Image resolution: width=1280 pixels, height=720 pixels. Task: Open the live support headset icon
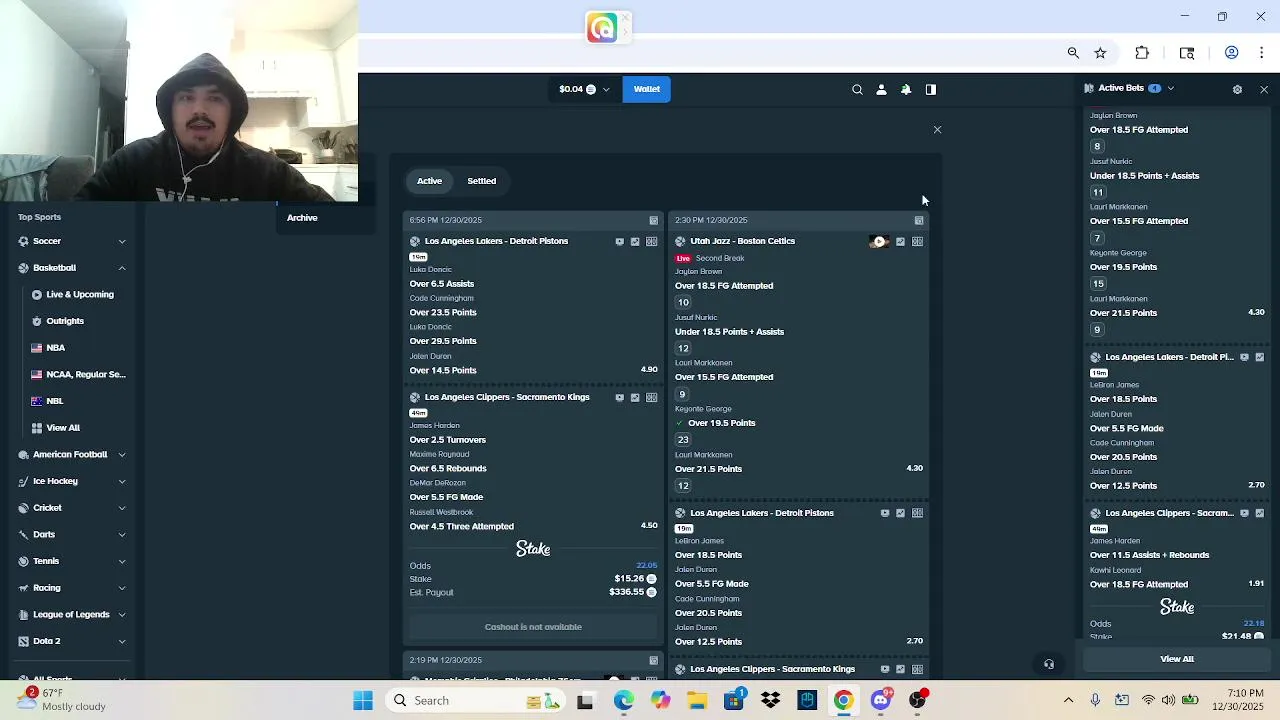[1049, 664]
